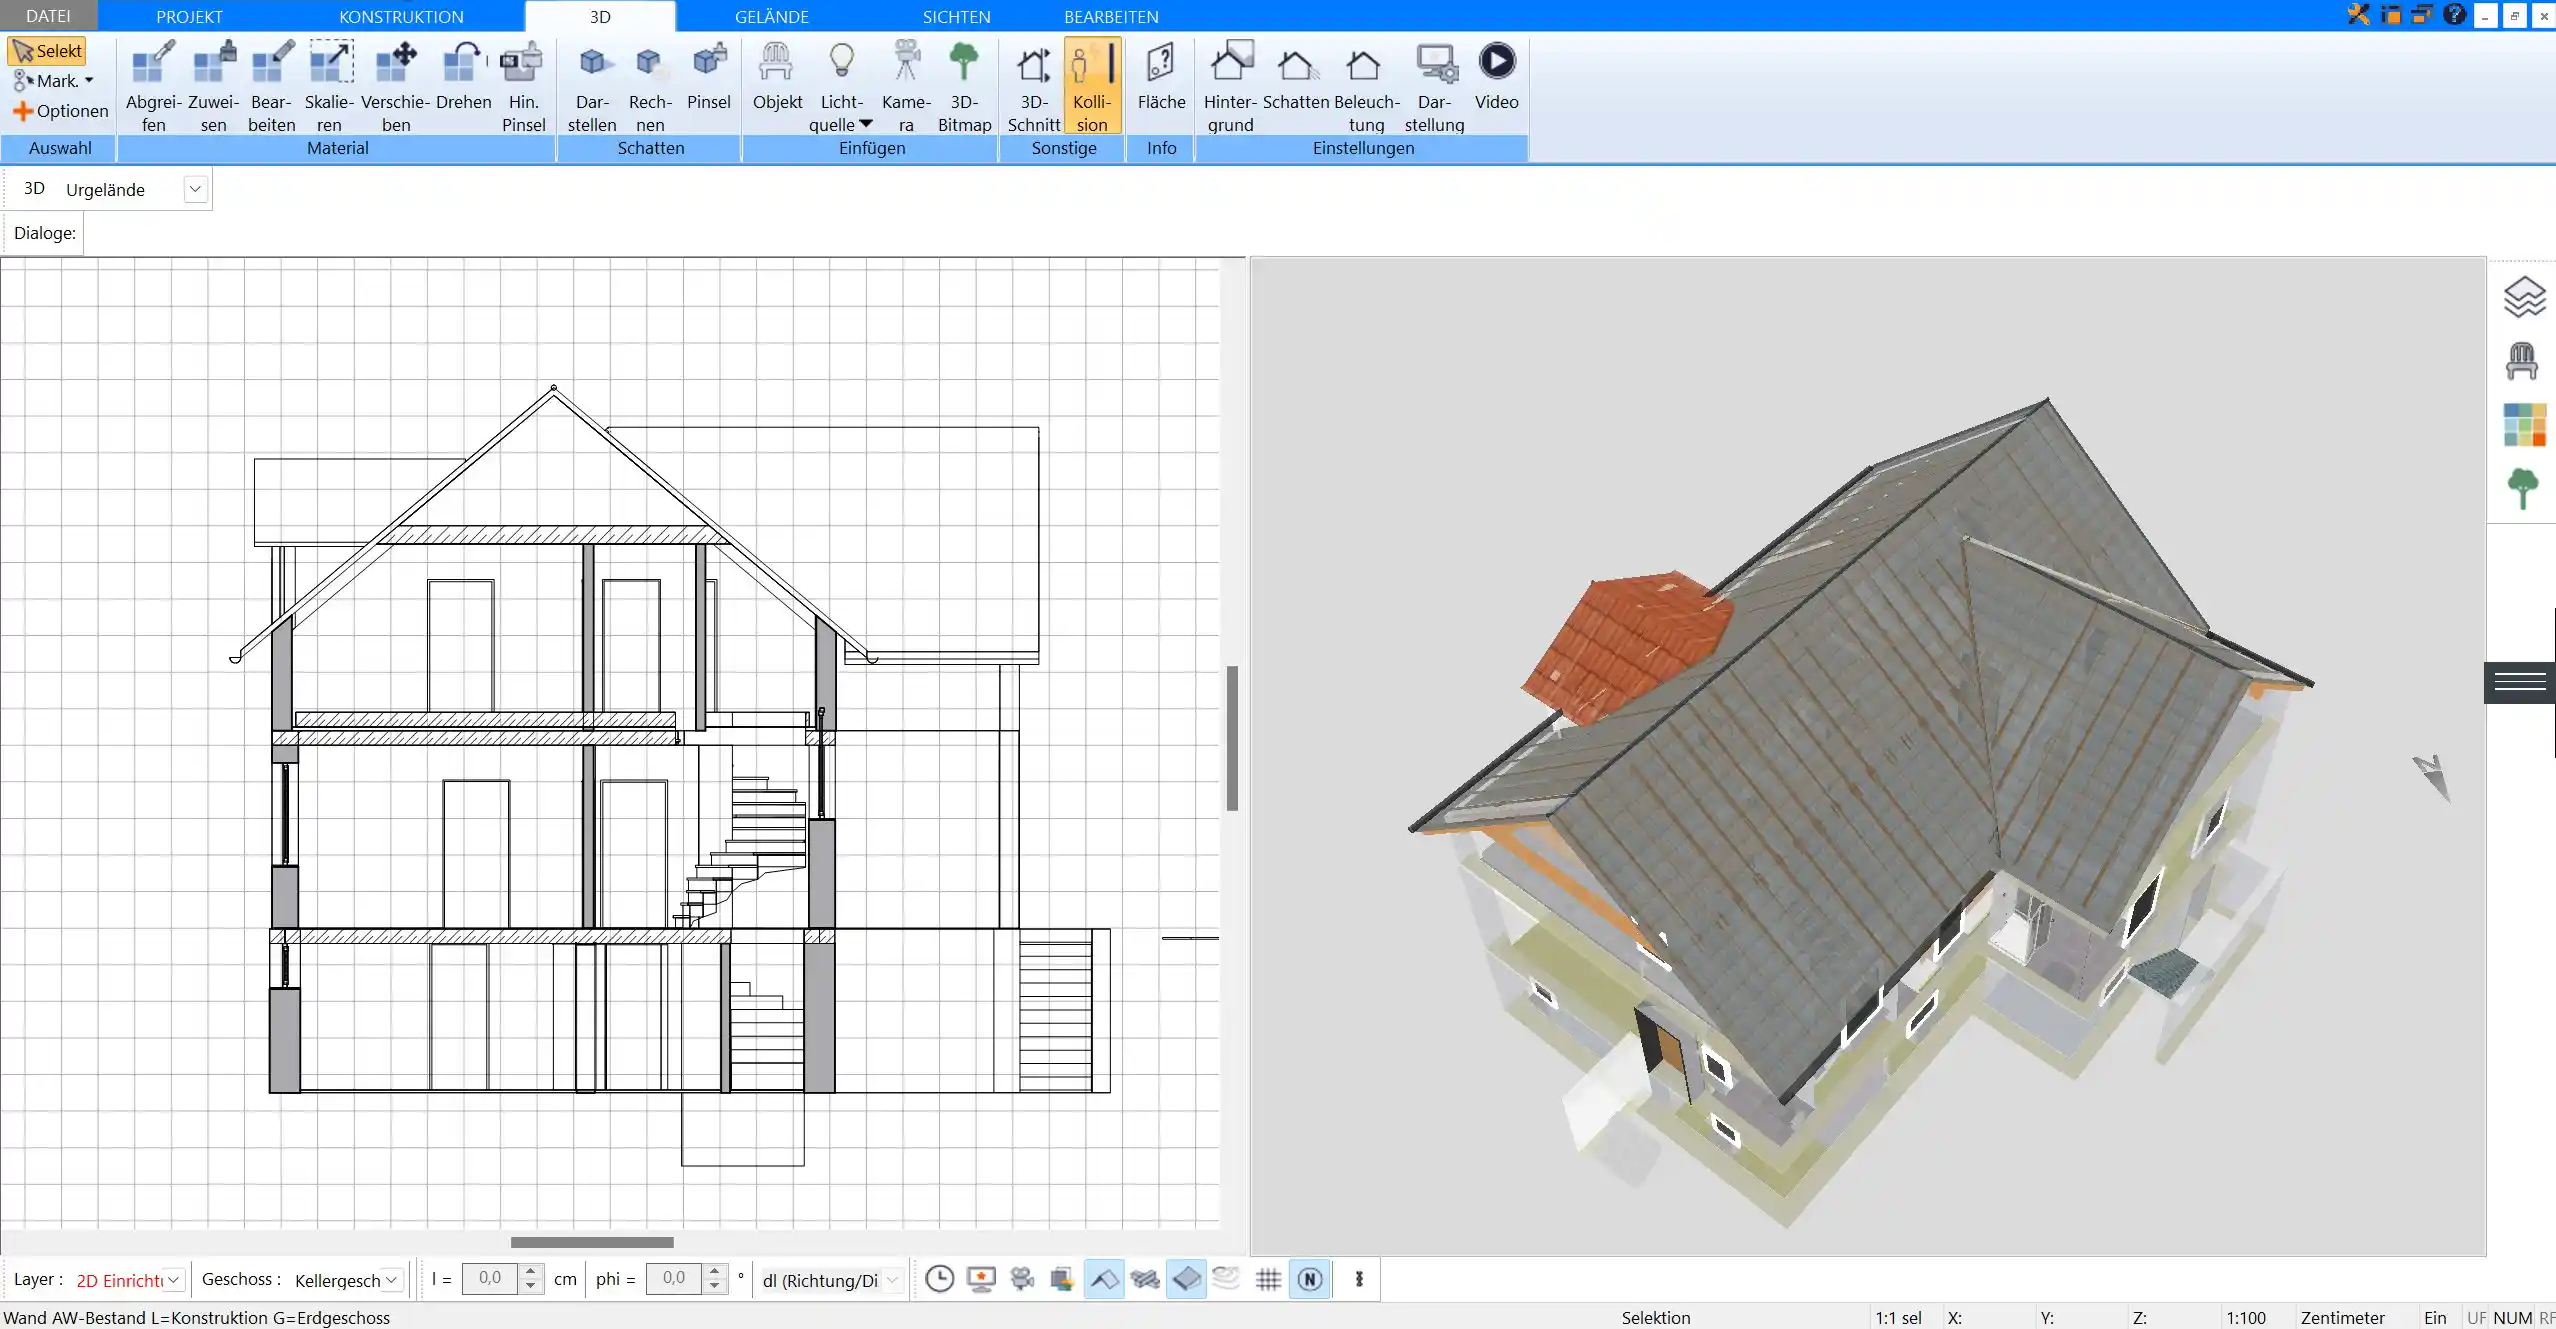This screenshot has width=2556, height=1329.
Task: Click the layered windows icon in title bar
Action: coord(2422,14)
